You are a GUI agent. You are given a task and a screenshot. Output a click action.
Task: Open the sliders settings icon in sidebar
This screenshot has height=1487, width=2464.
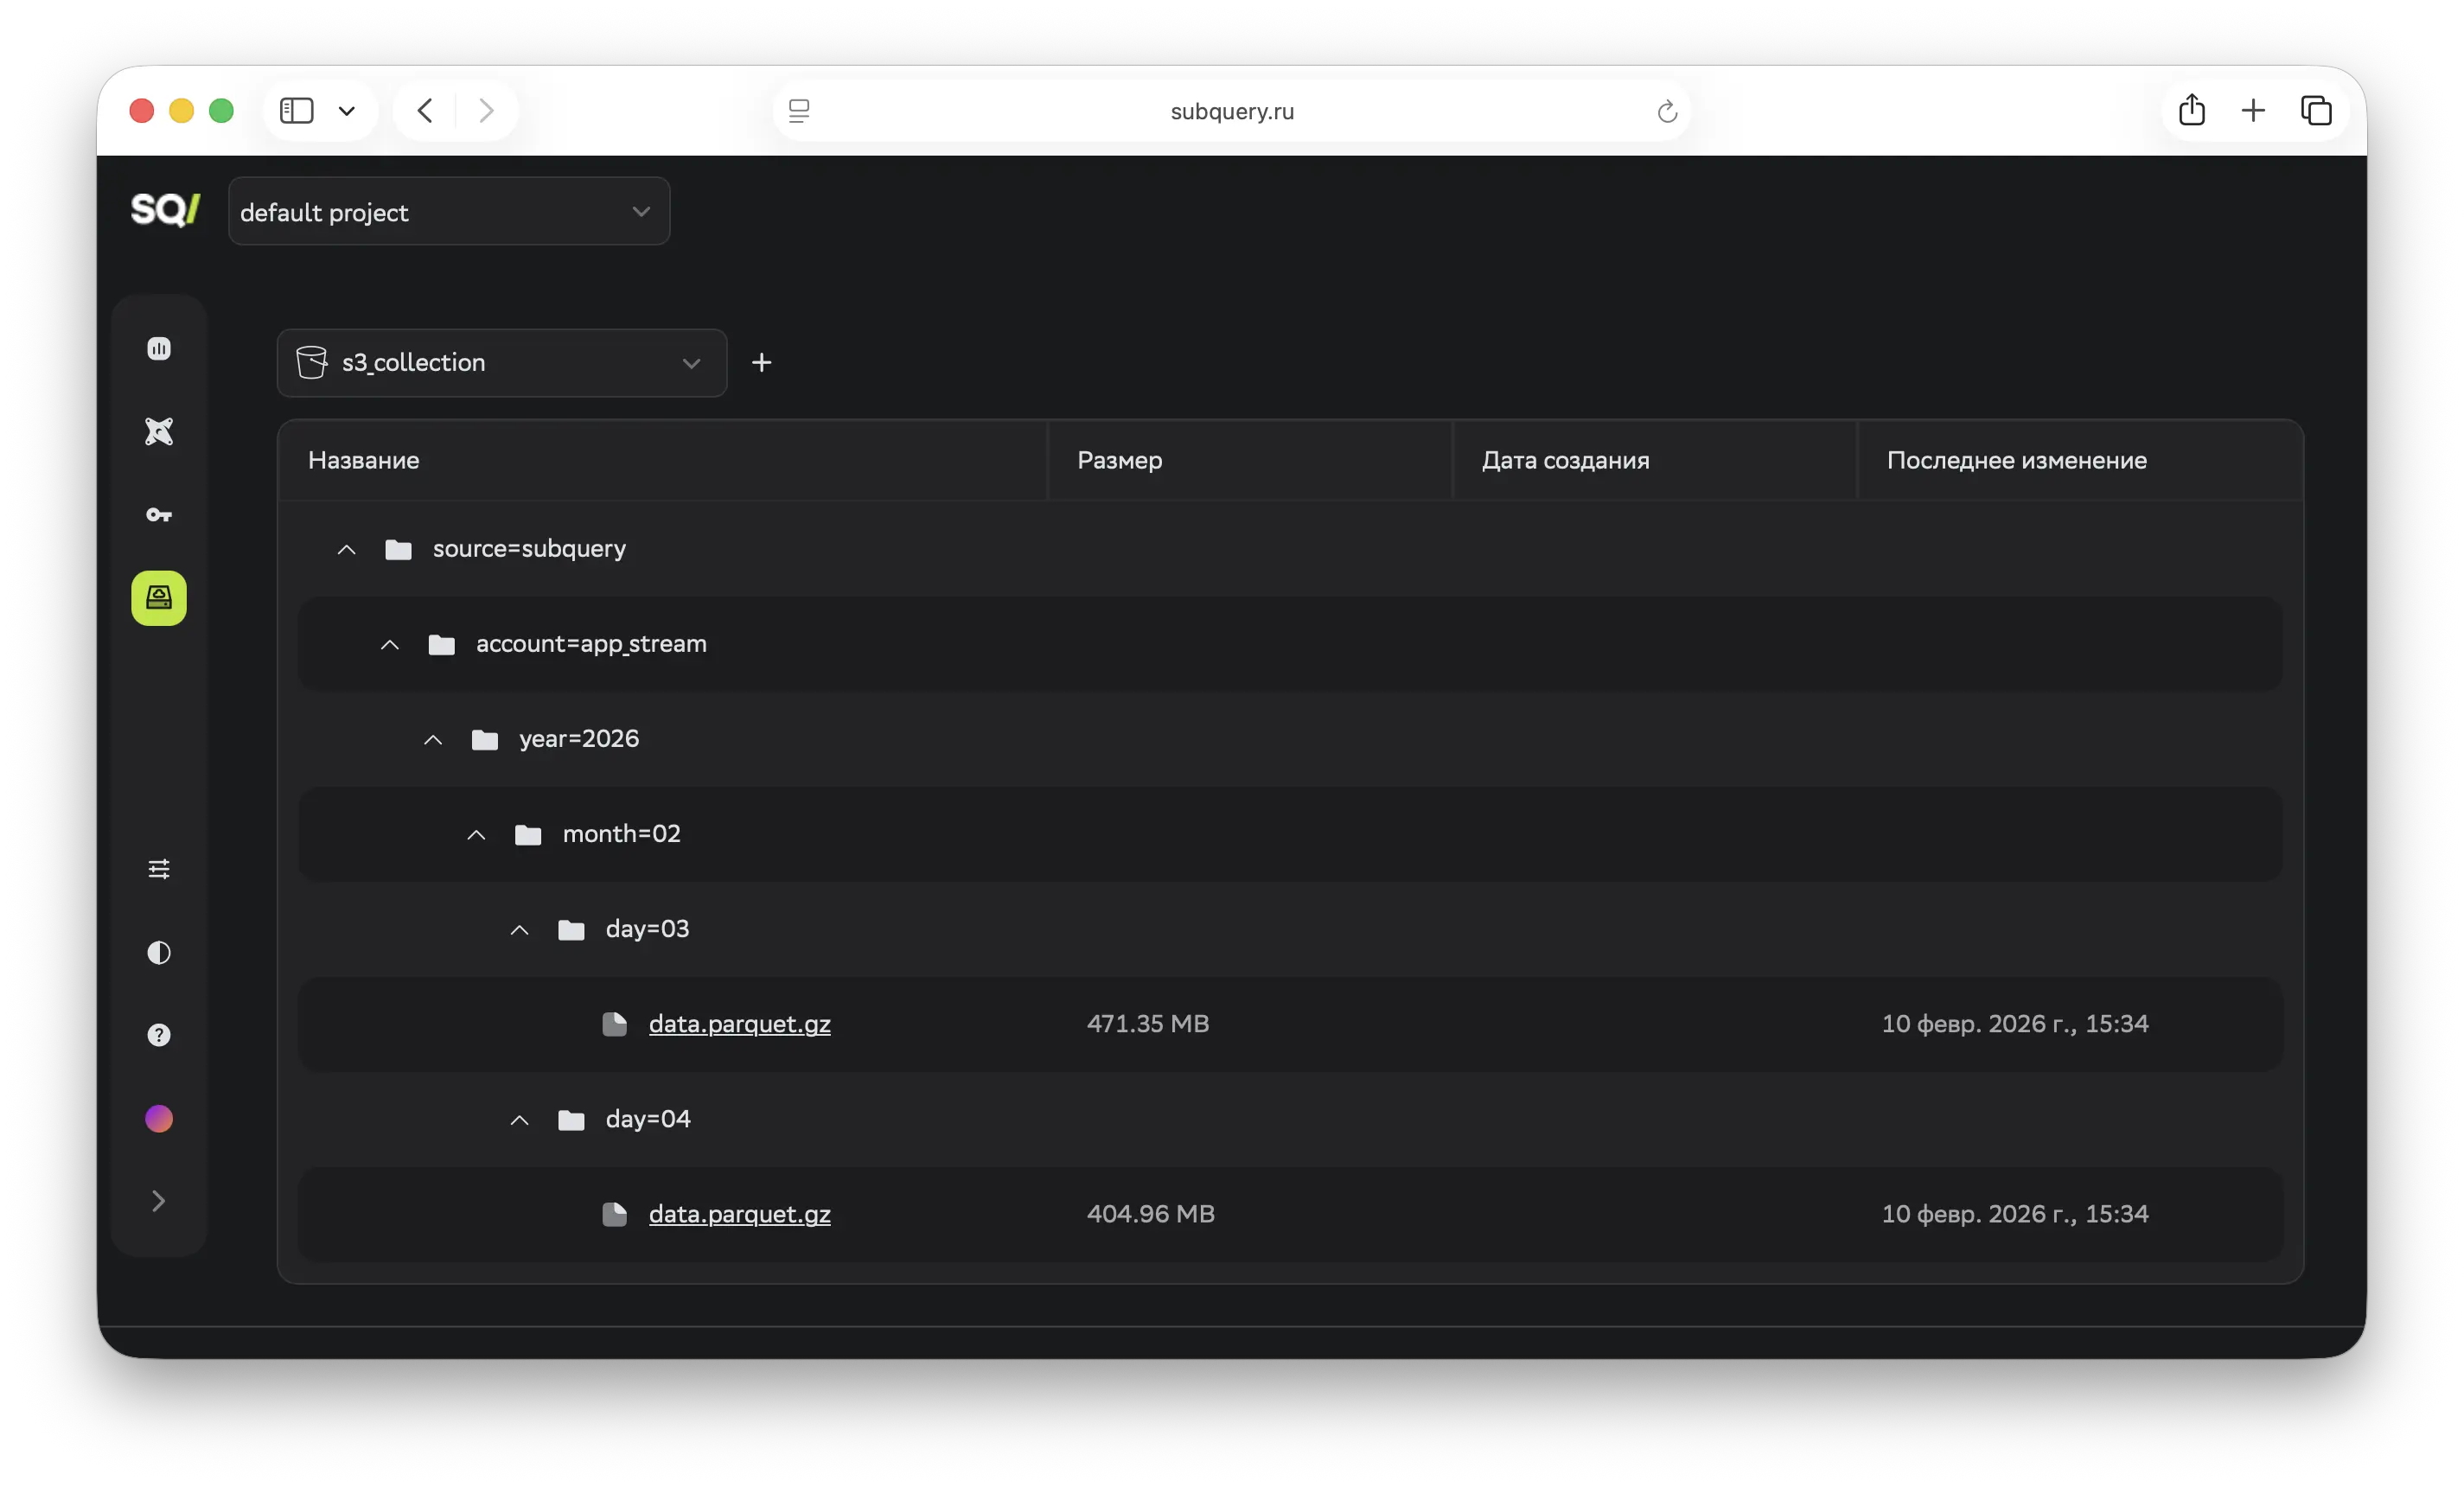159,869
